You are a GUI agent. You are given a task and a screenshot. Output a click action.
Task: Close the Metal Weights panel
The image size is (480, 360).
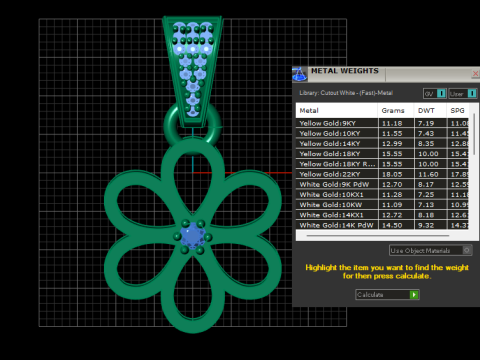pyautogui.click(x=475, y=74)
